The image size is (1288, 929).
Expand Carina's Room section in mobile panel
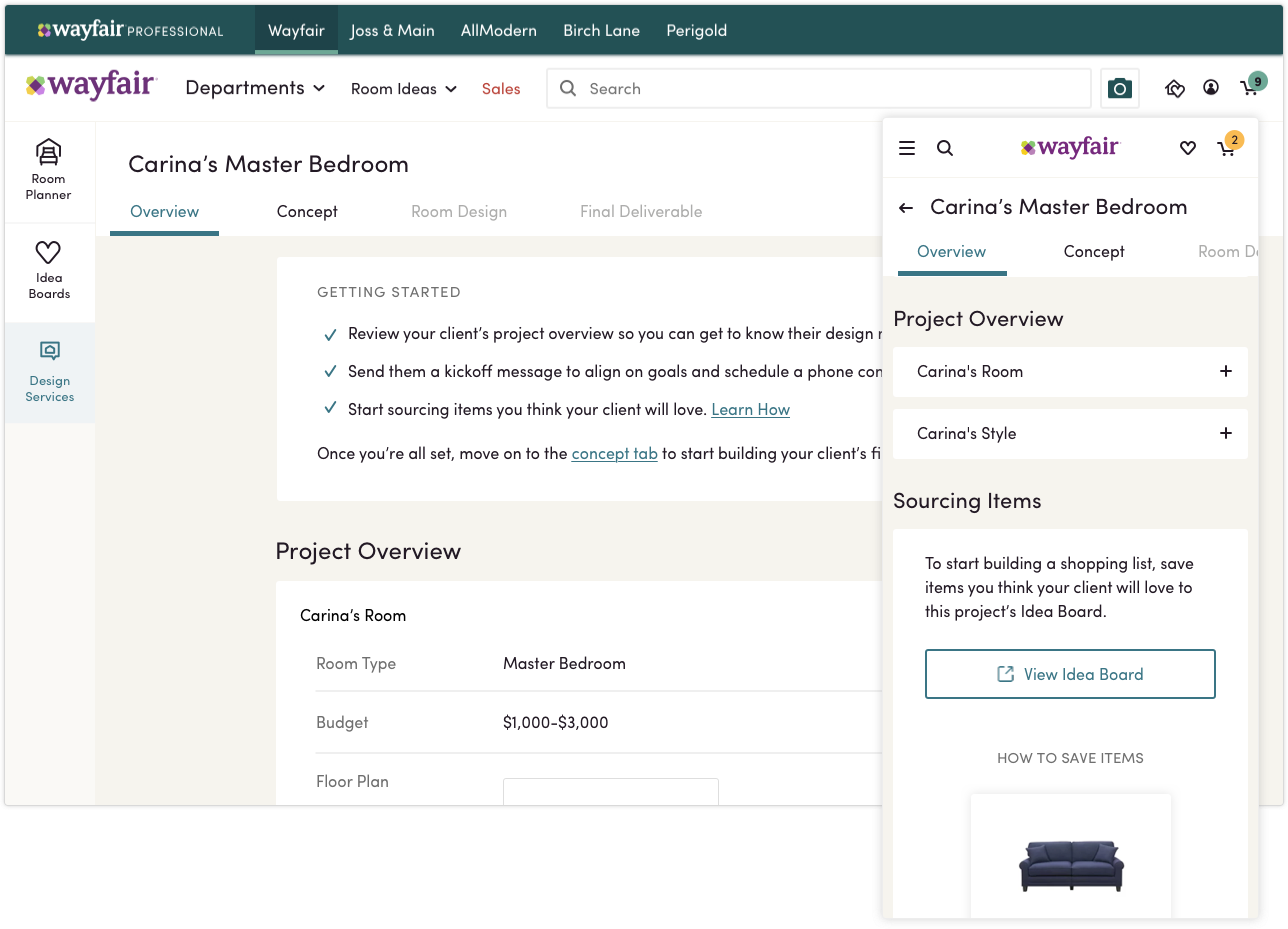pyautogui.click(x=1070, y=372)
